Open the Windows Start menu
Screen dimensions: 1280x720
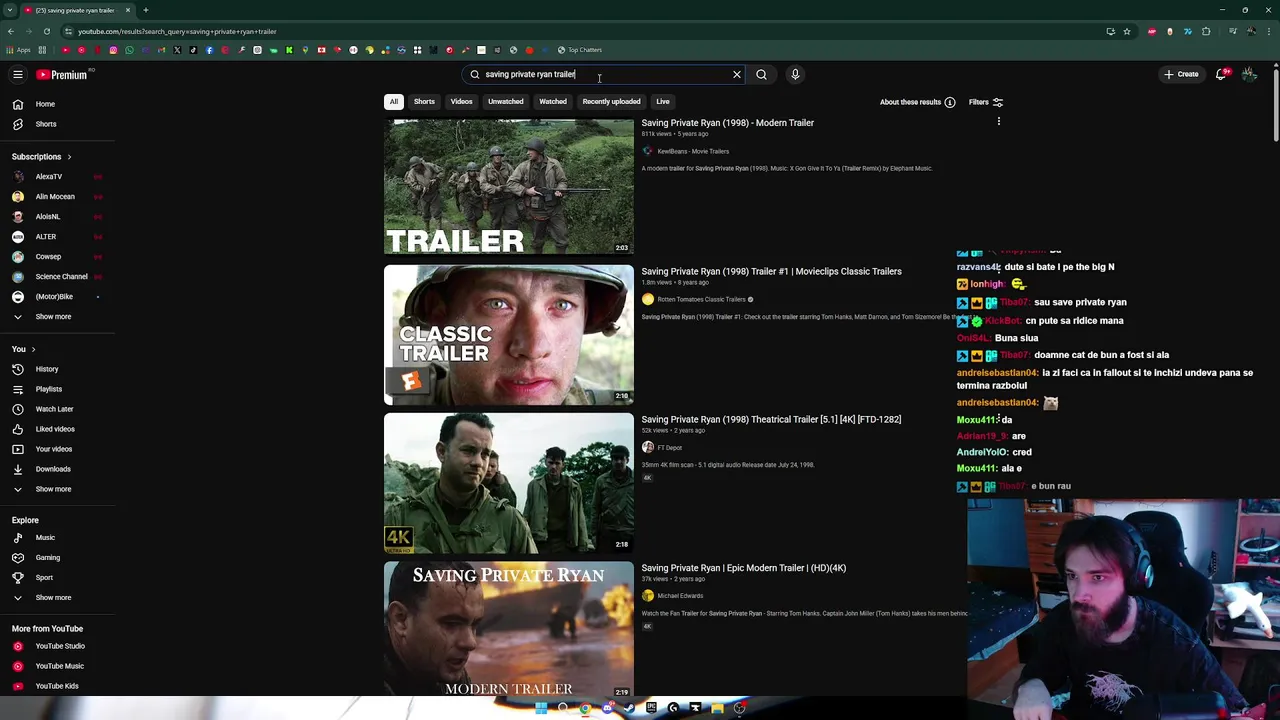click(x=541, y=708)
